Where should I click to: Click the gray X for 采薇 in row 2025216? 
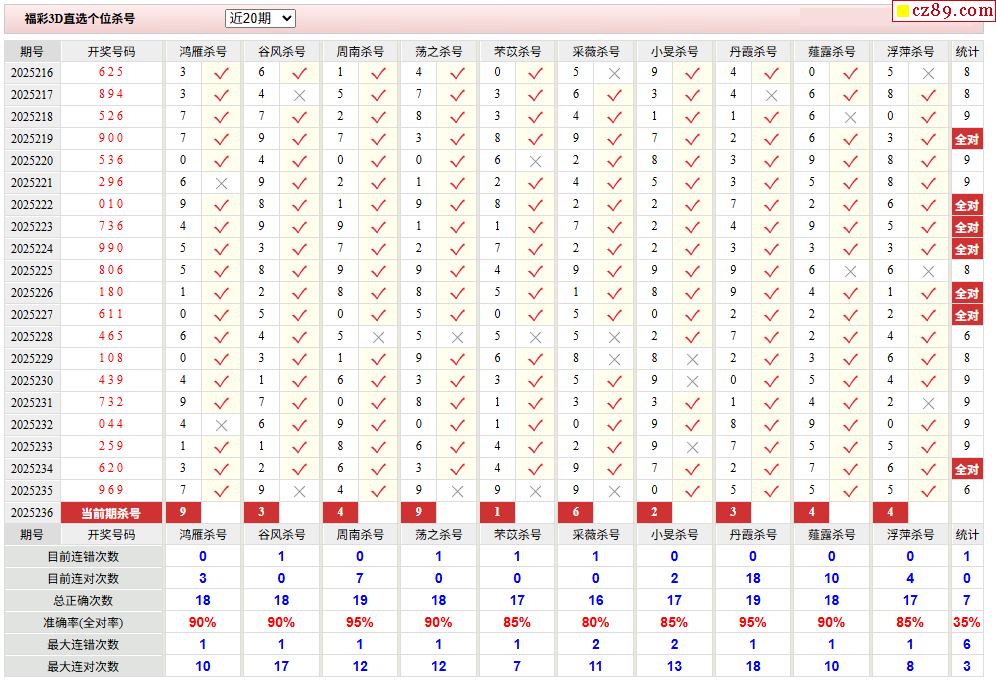[614, 74]
